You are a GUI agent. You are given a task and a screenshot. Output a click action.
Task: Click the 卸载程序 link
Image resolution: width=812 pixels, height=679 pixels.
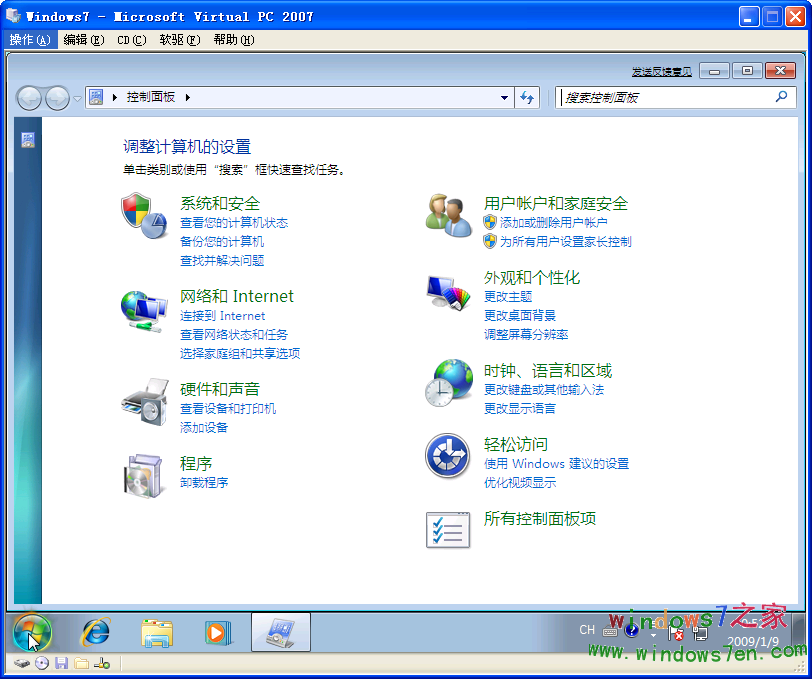pyautogui.click(x=204, y=483)
